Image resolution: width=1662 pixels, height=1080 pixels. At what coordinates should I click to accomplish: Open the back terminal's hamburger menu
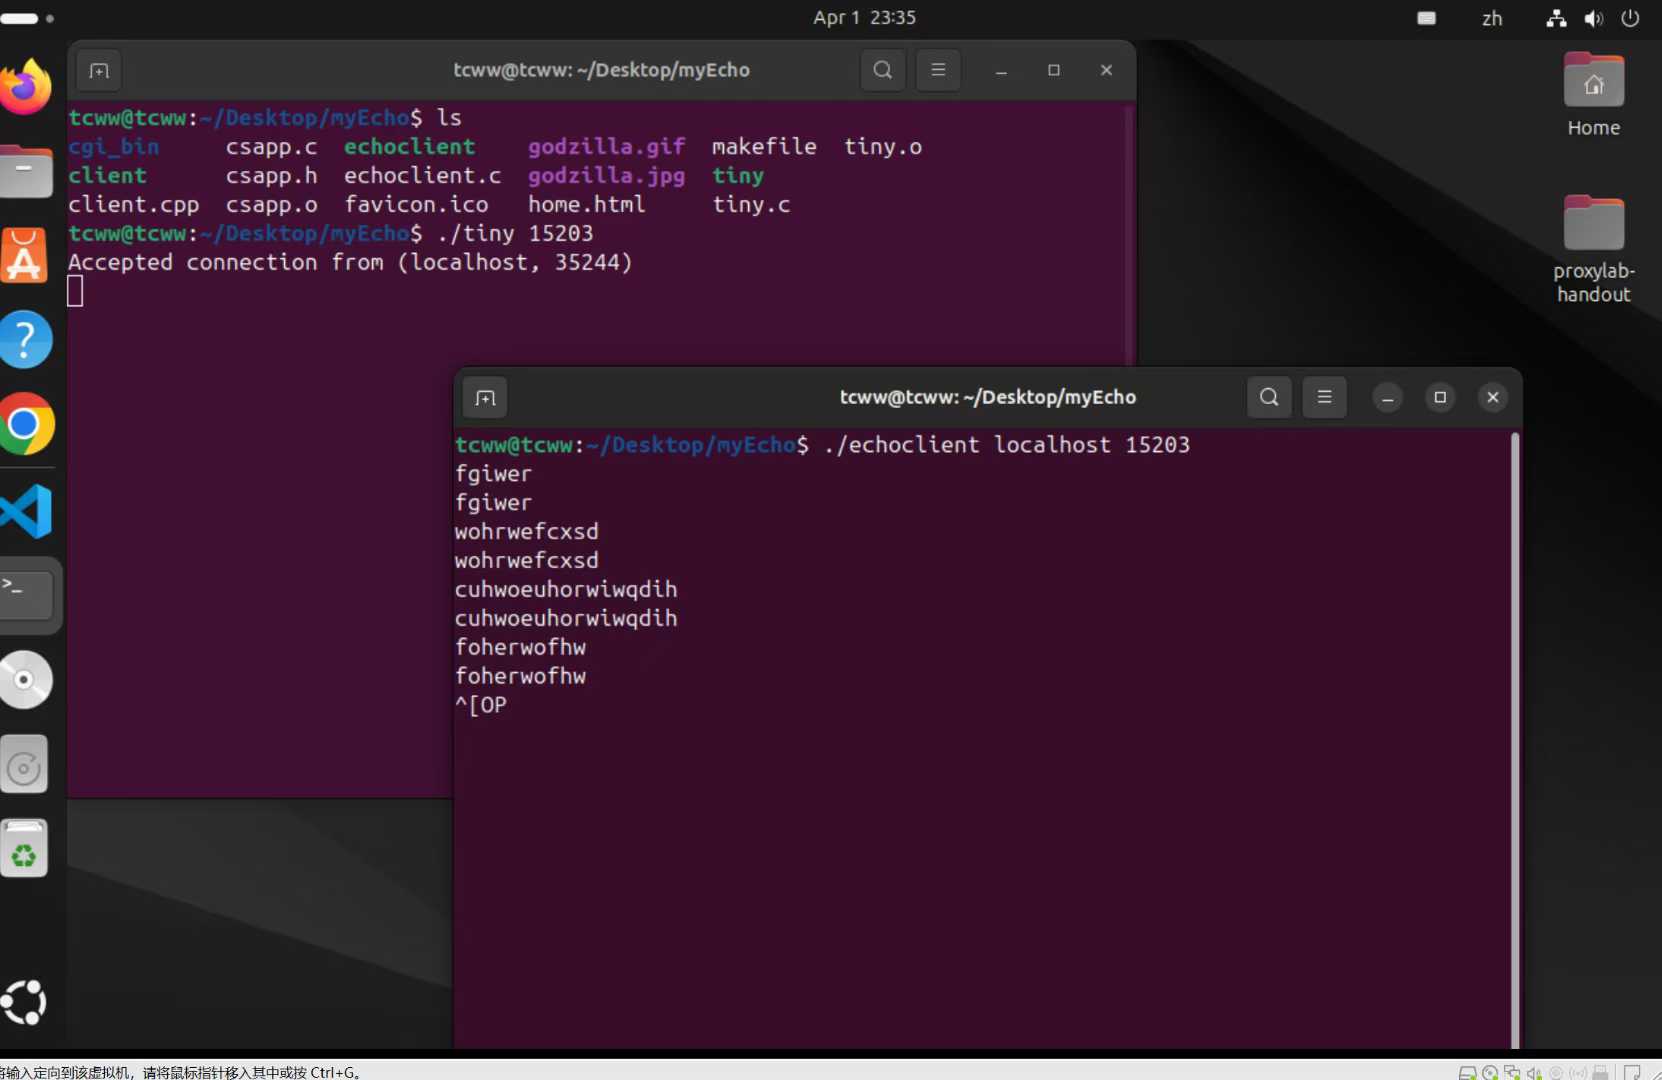[938, 70]
